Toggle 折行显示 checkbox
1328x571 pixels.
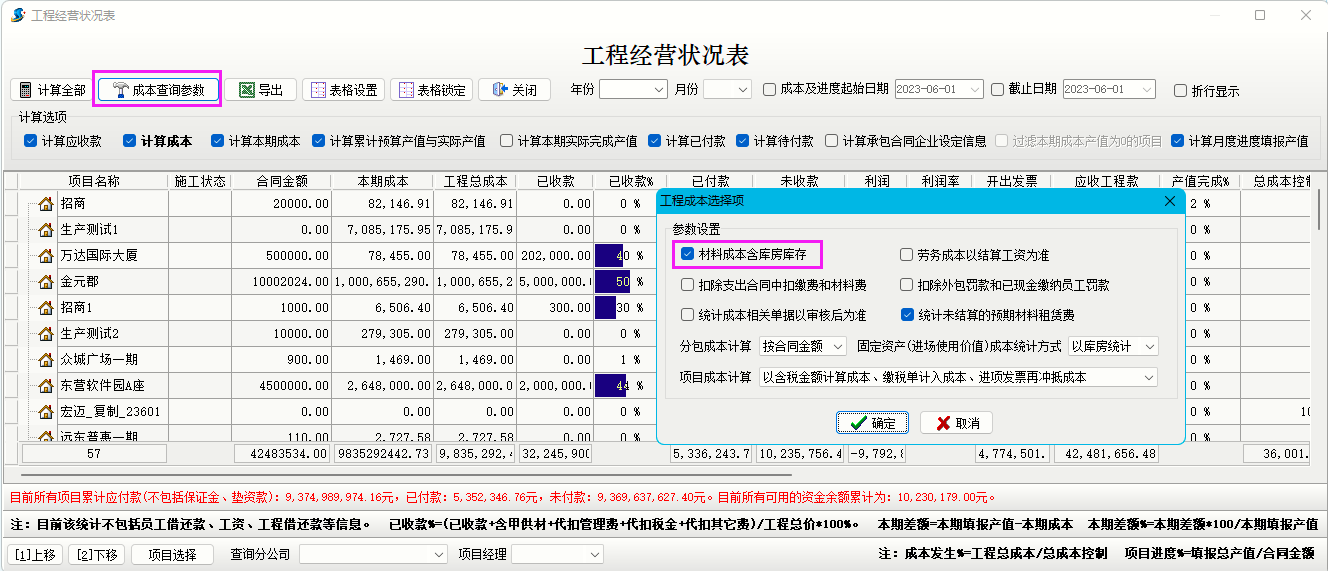click(x=1181, y=90)
